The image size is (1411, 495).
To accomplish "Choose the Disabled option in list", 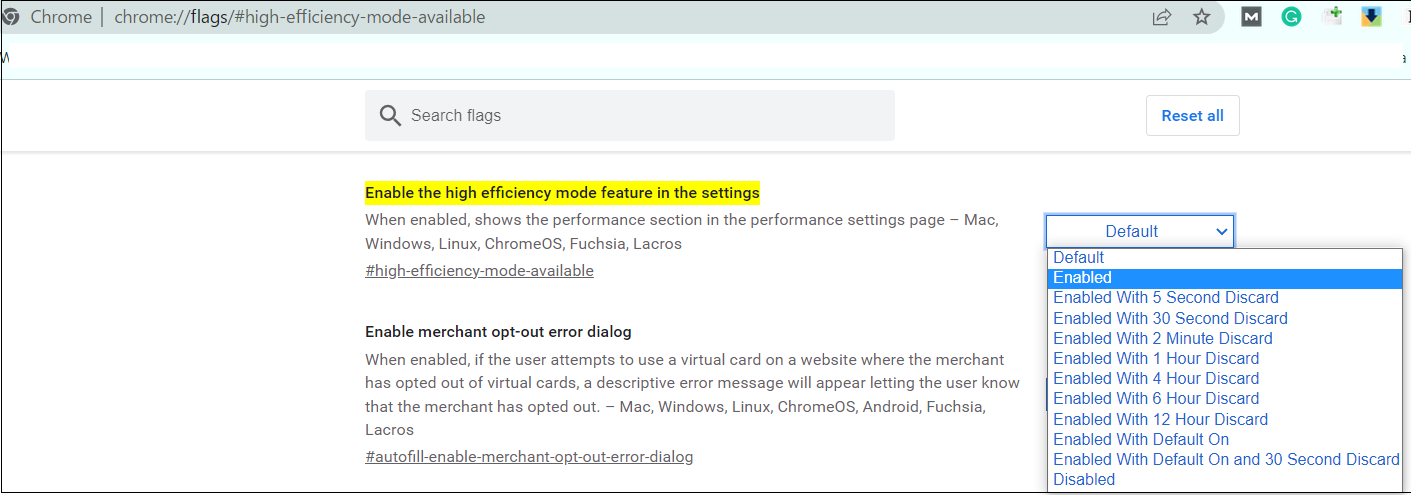I will click(x=1083, y=480).
